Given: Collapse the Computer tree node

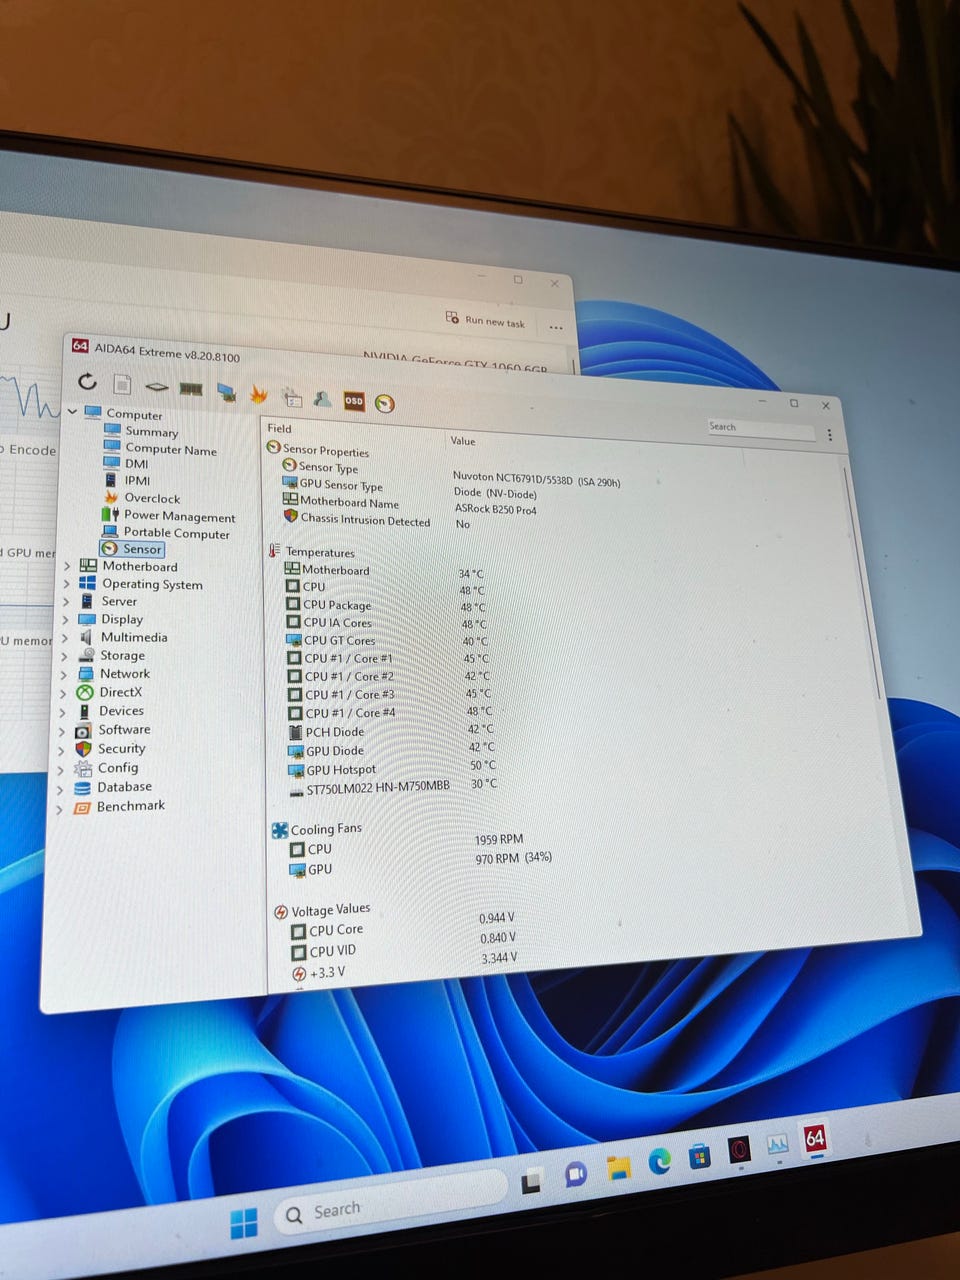Looking at the screenshot, I should tap(72, 411).
